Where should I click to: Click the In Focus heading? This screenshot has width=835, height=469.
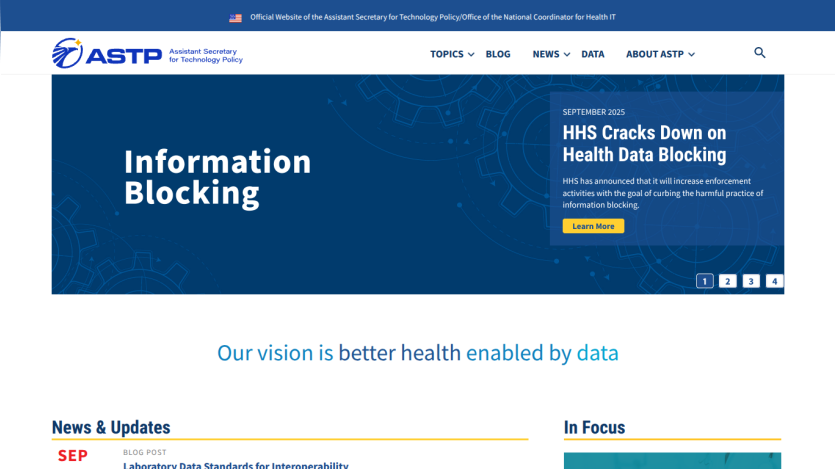594,427
